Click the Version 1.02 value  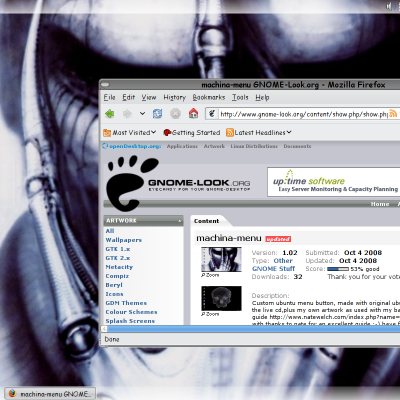[290, 253]
